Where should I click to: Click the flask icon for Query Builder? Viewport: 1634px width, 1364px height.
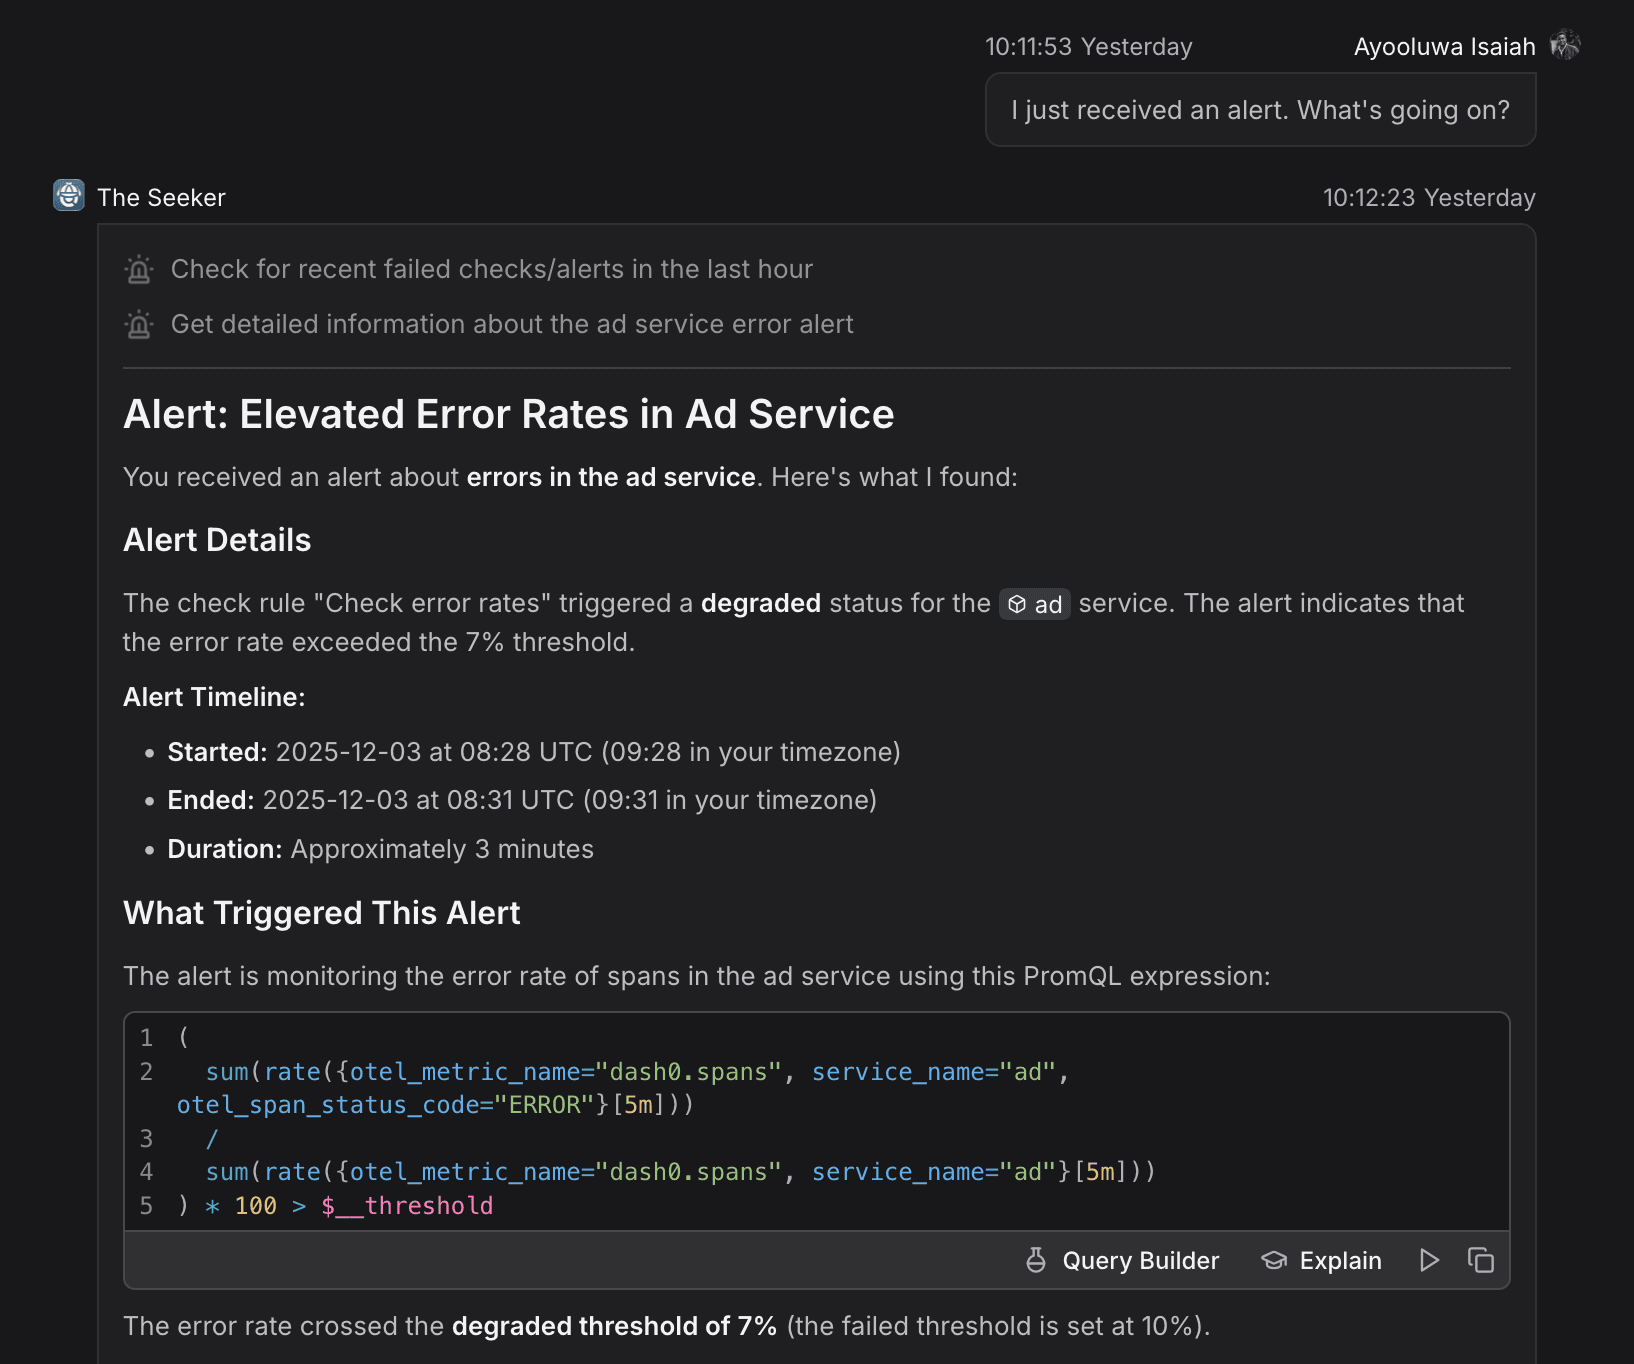coord(1036,1260)
